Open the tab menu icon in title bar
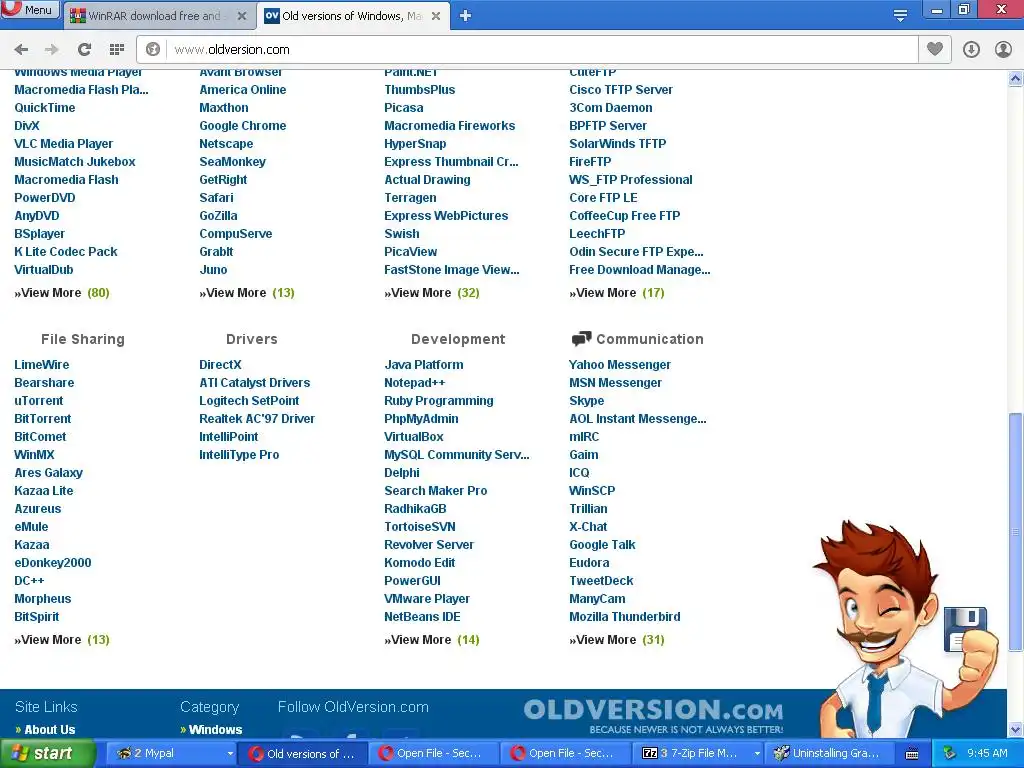The height and width of the screenshot is (768, 1024). (x=900, y=15)
